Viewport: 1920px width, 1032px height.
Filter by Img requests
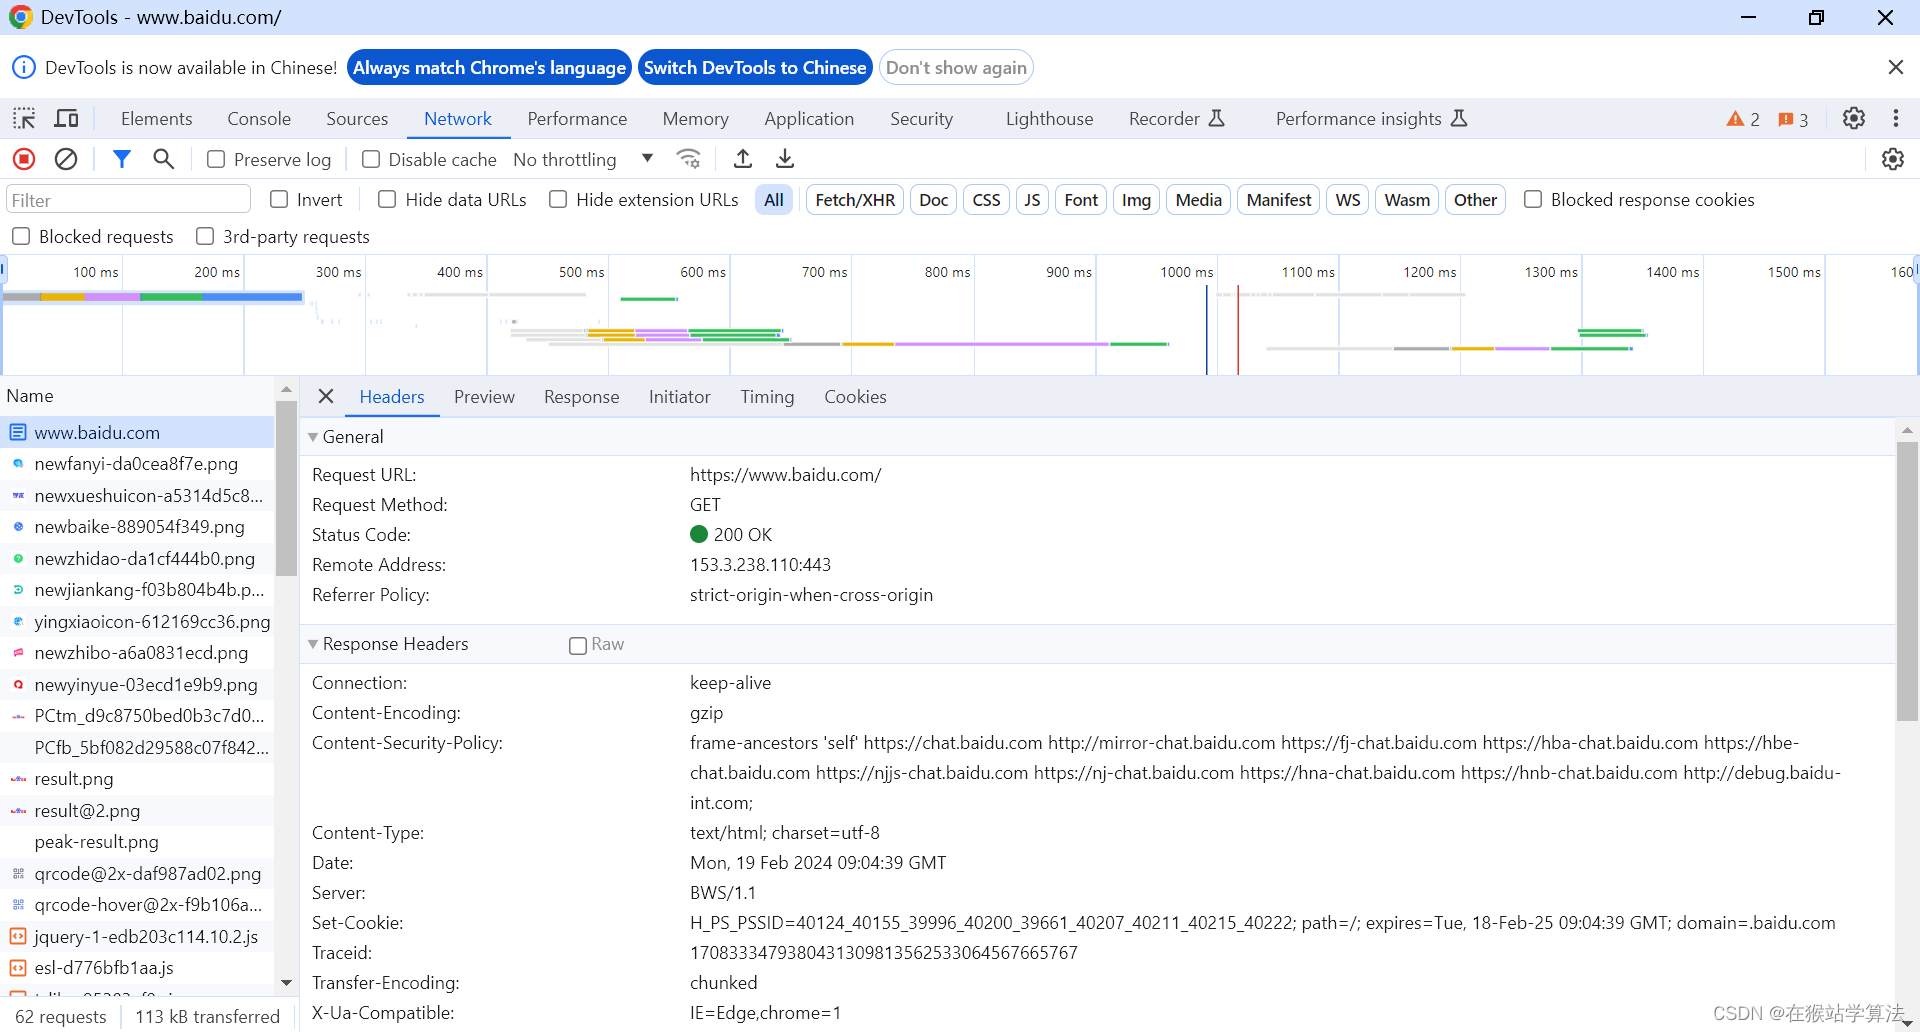coord(1136,200)
